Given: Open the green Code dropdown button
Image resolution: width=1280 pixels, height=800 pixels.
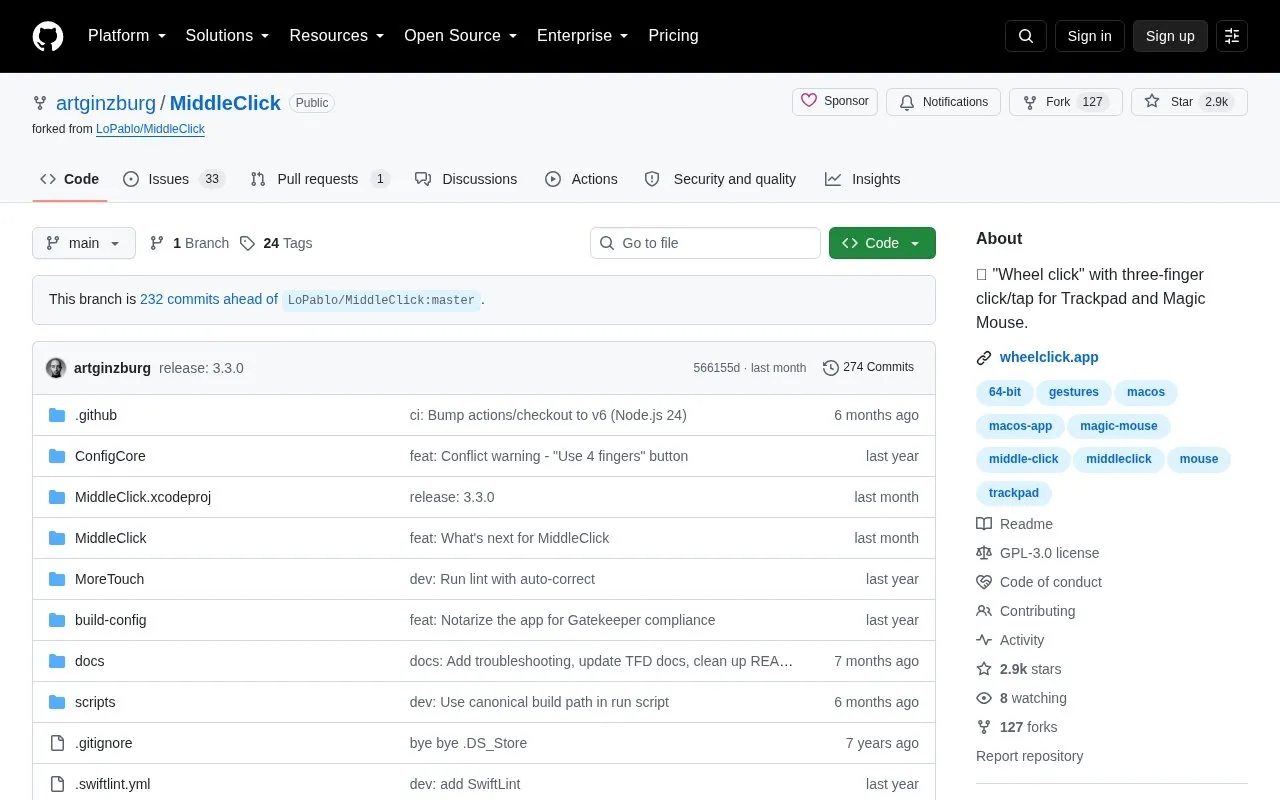Looking at the screenshot, I should tap(882, 243).
